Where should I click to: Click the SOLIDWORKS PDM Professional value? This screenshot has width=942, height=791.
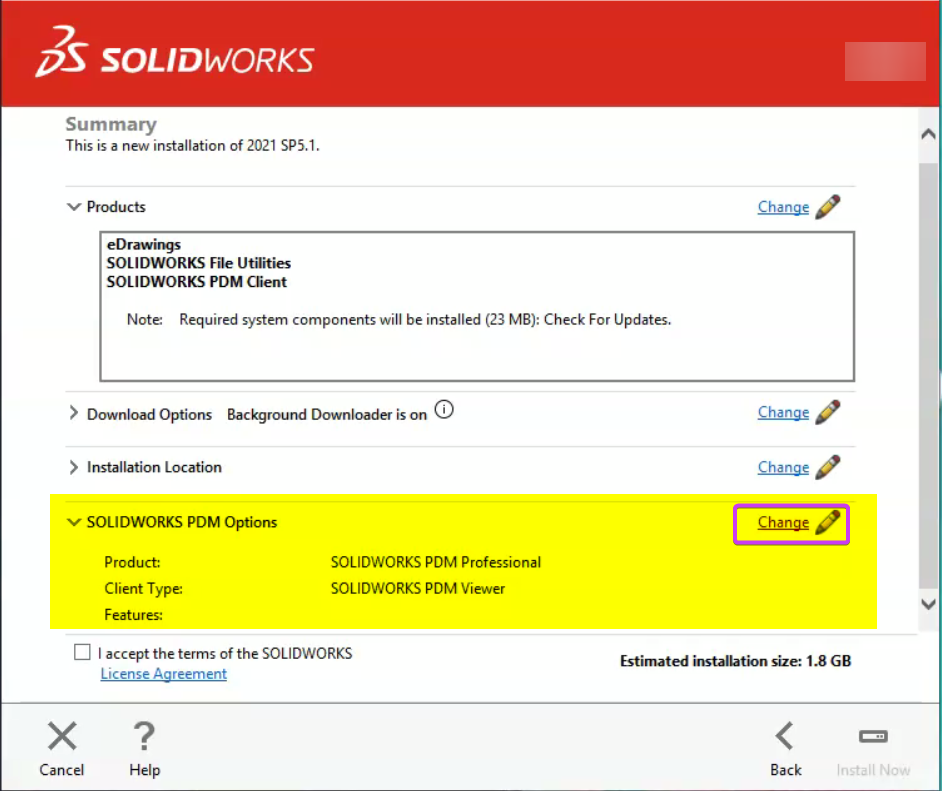[x=436, y=562]
